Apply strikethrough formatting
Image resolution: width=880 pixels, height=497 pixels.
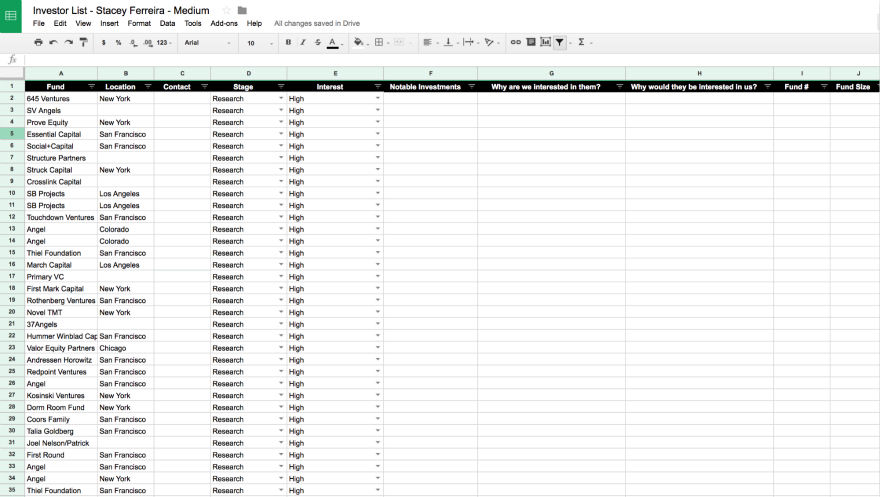[x=318, y=43]
